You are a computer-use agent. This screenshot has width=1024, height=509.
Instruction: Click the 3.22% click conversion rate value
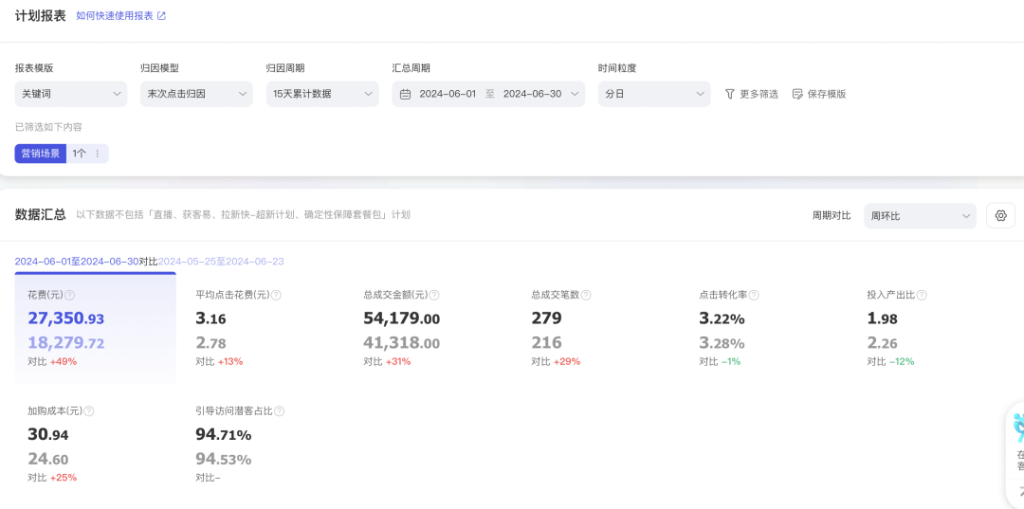coord(722,319)
